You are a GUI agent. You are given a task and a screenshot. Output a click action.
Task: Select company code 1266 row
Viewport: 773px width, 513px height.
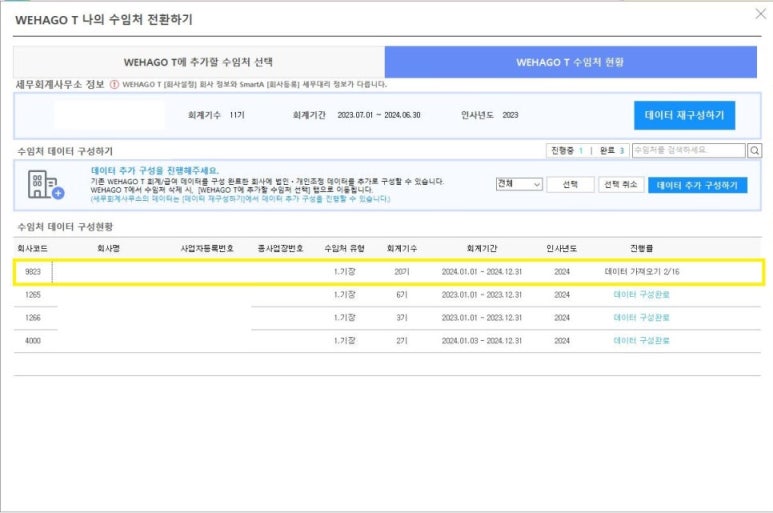pos(388,318)
